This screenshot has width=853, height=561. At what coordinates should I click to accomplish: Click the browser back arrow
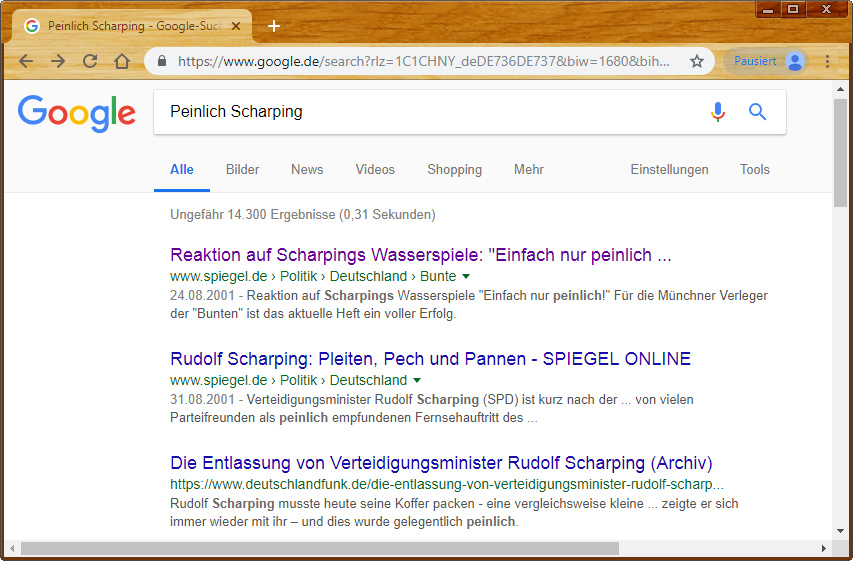[x=26, y=61]
